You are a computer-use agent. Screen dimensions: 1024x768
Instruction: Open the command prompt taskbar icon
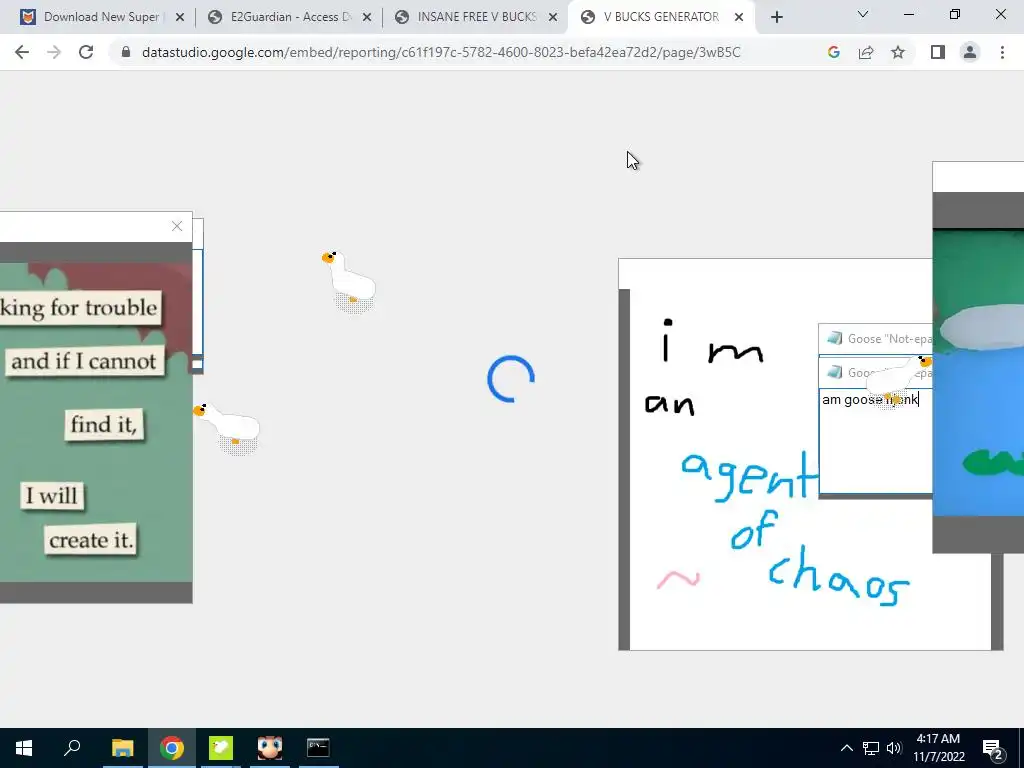tap(318, 748)
